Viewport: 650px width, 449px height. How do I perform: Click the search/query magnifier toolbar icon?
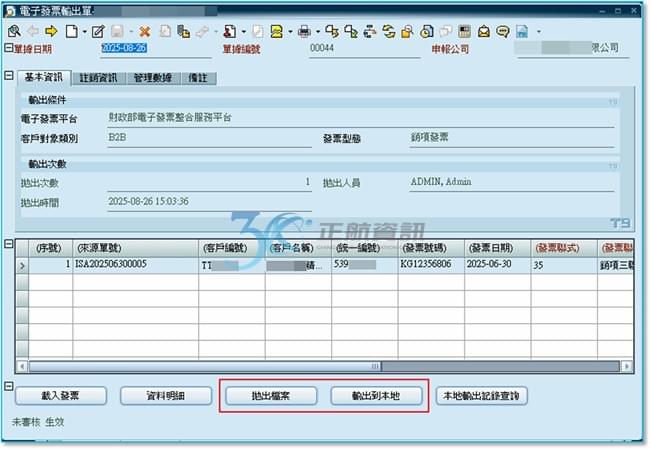14,31
